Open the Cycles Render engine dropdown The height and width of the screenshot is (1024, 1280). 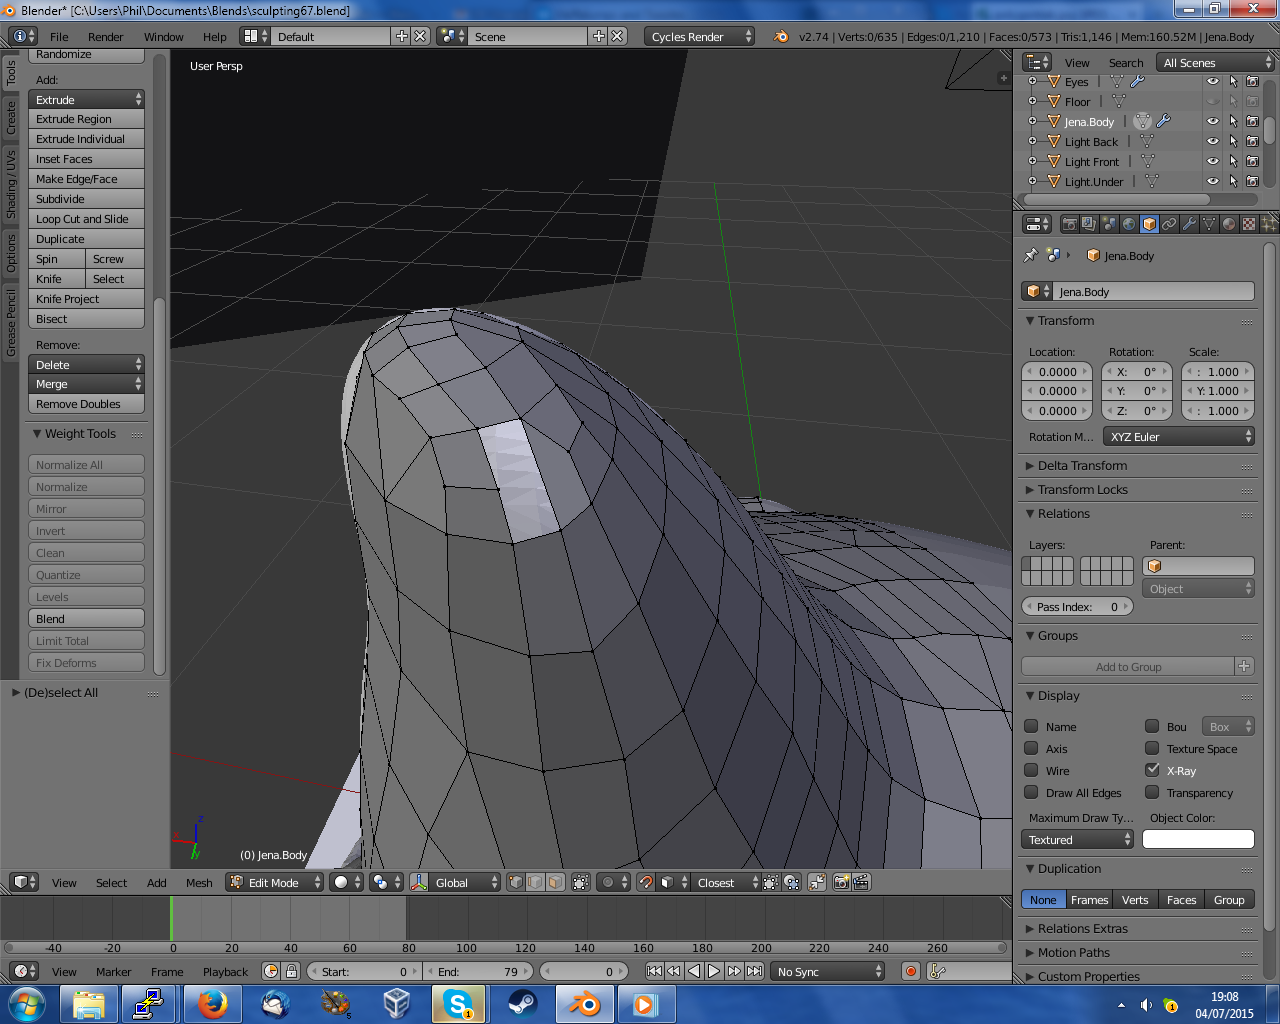coord(699,36)
